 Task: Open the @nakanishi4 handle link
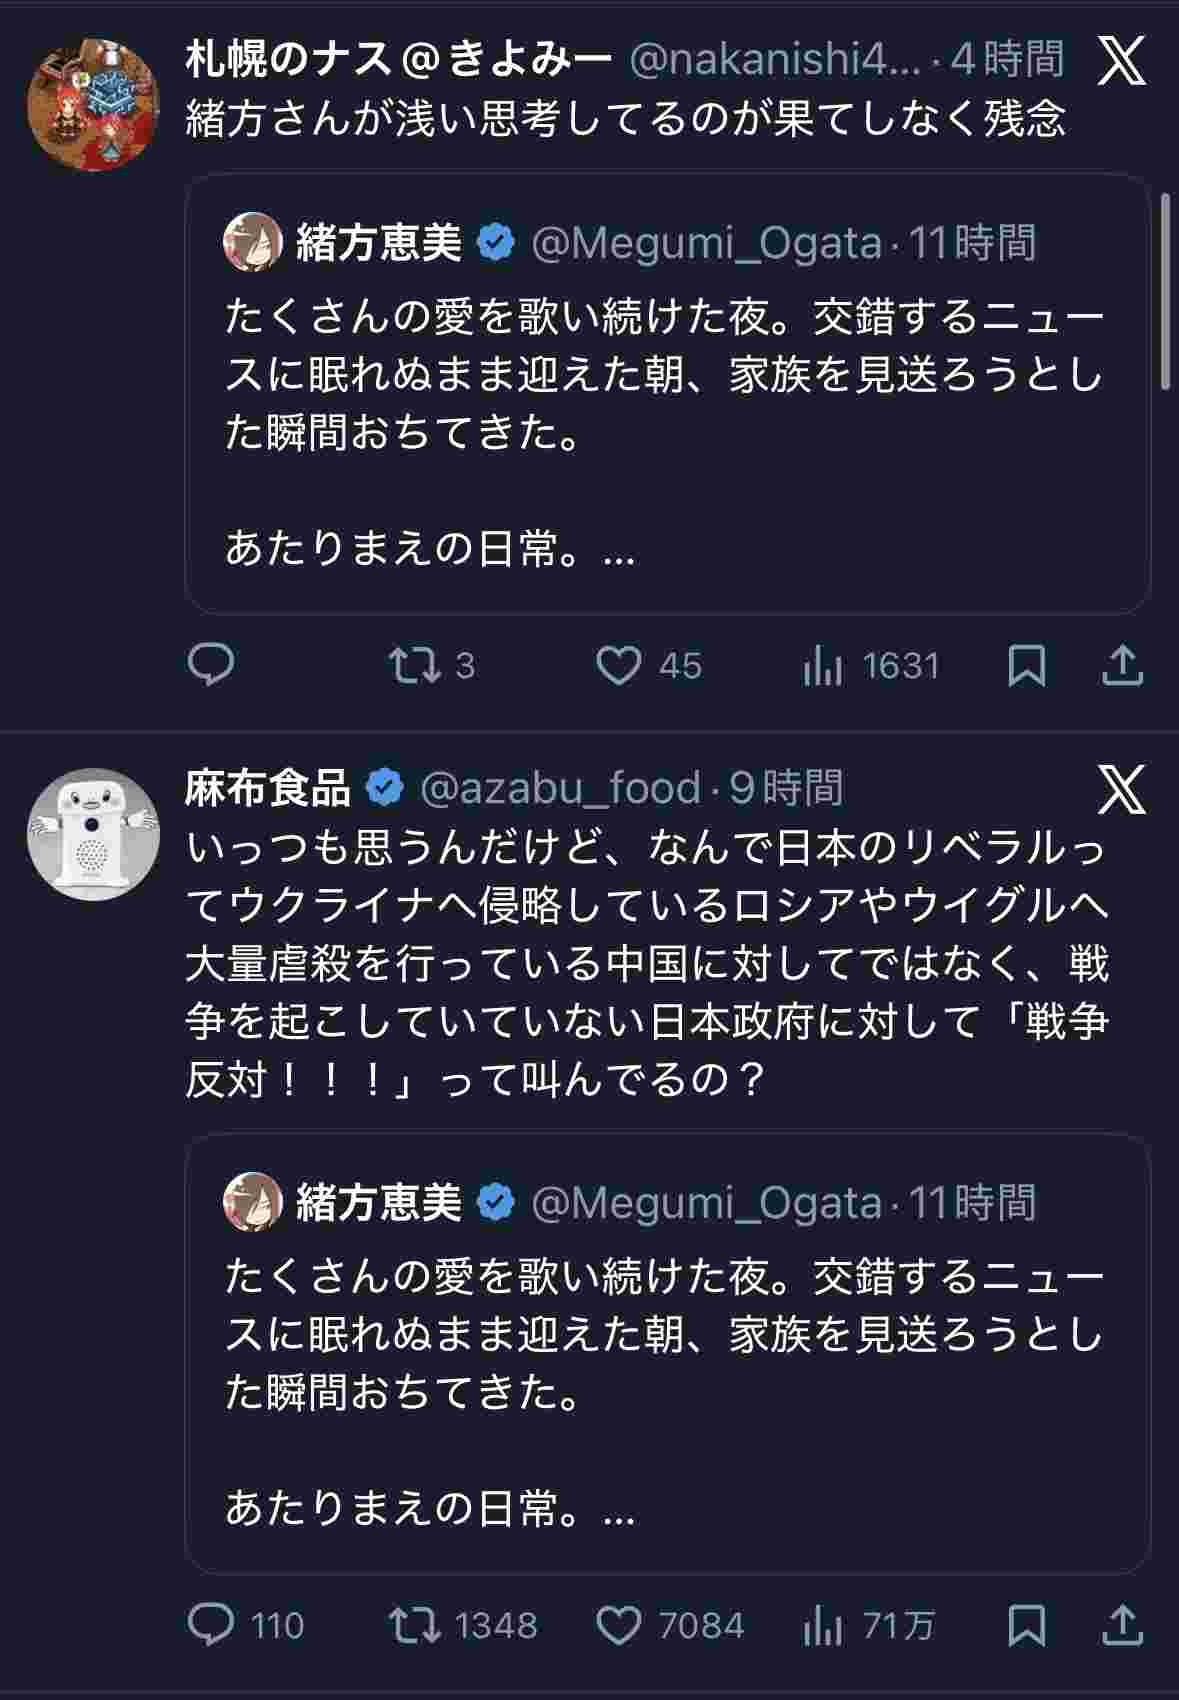point(774,61)
